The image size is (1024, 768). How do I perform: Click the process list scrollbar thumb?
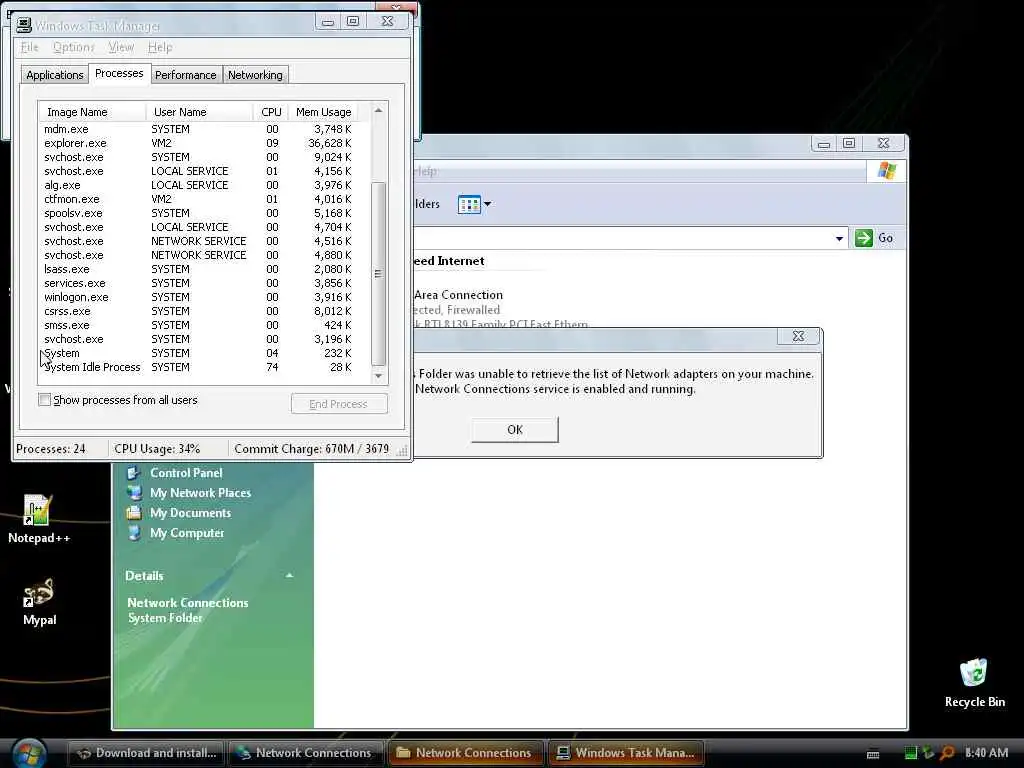pyautogui.click(x=378, y=274)
